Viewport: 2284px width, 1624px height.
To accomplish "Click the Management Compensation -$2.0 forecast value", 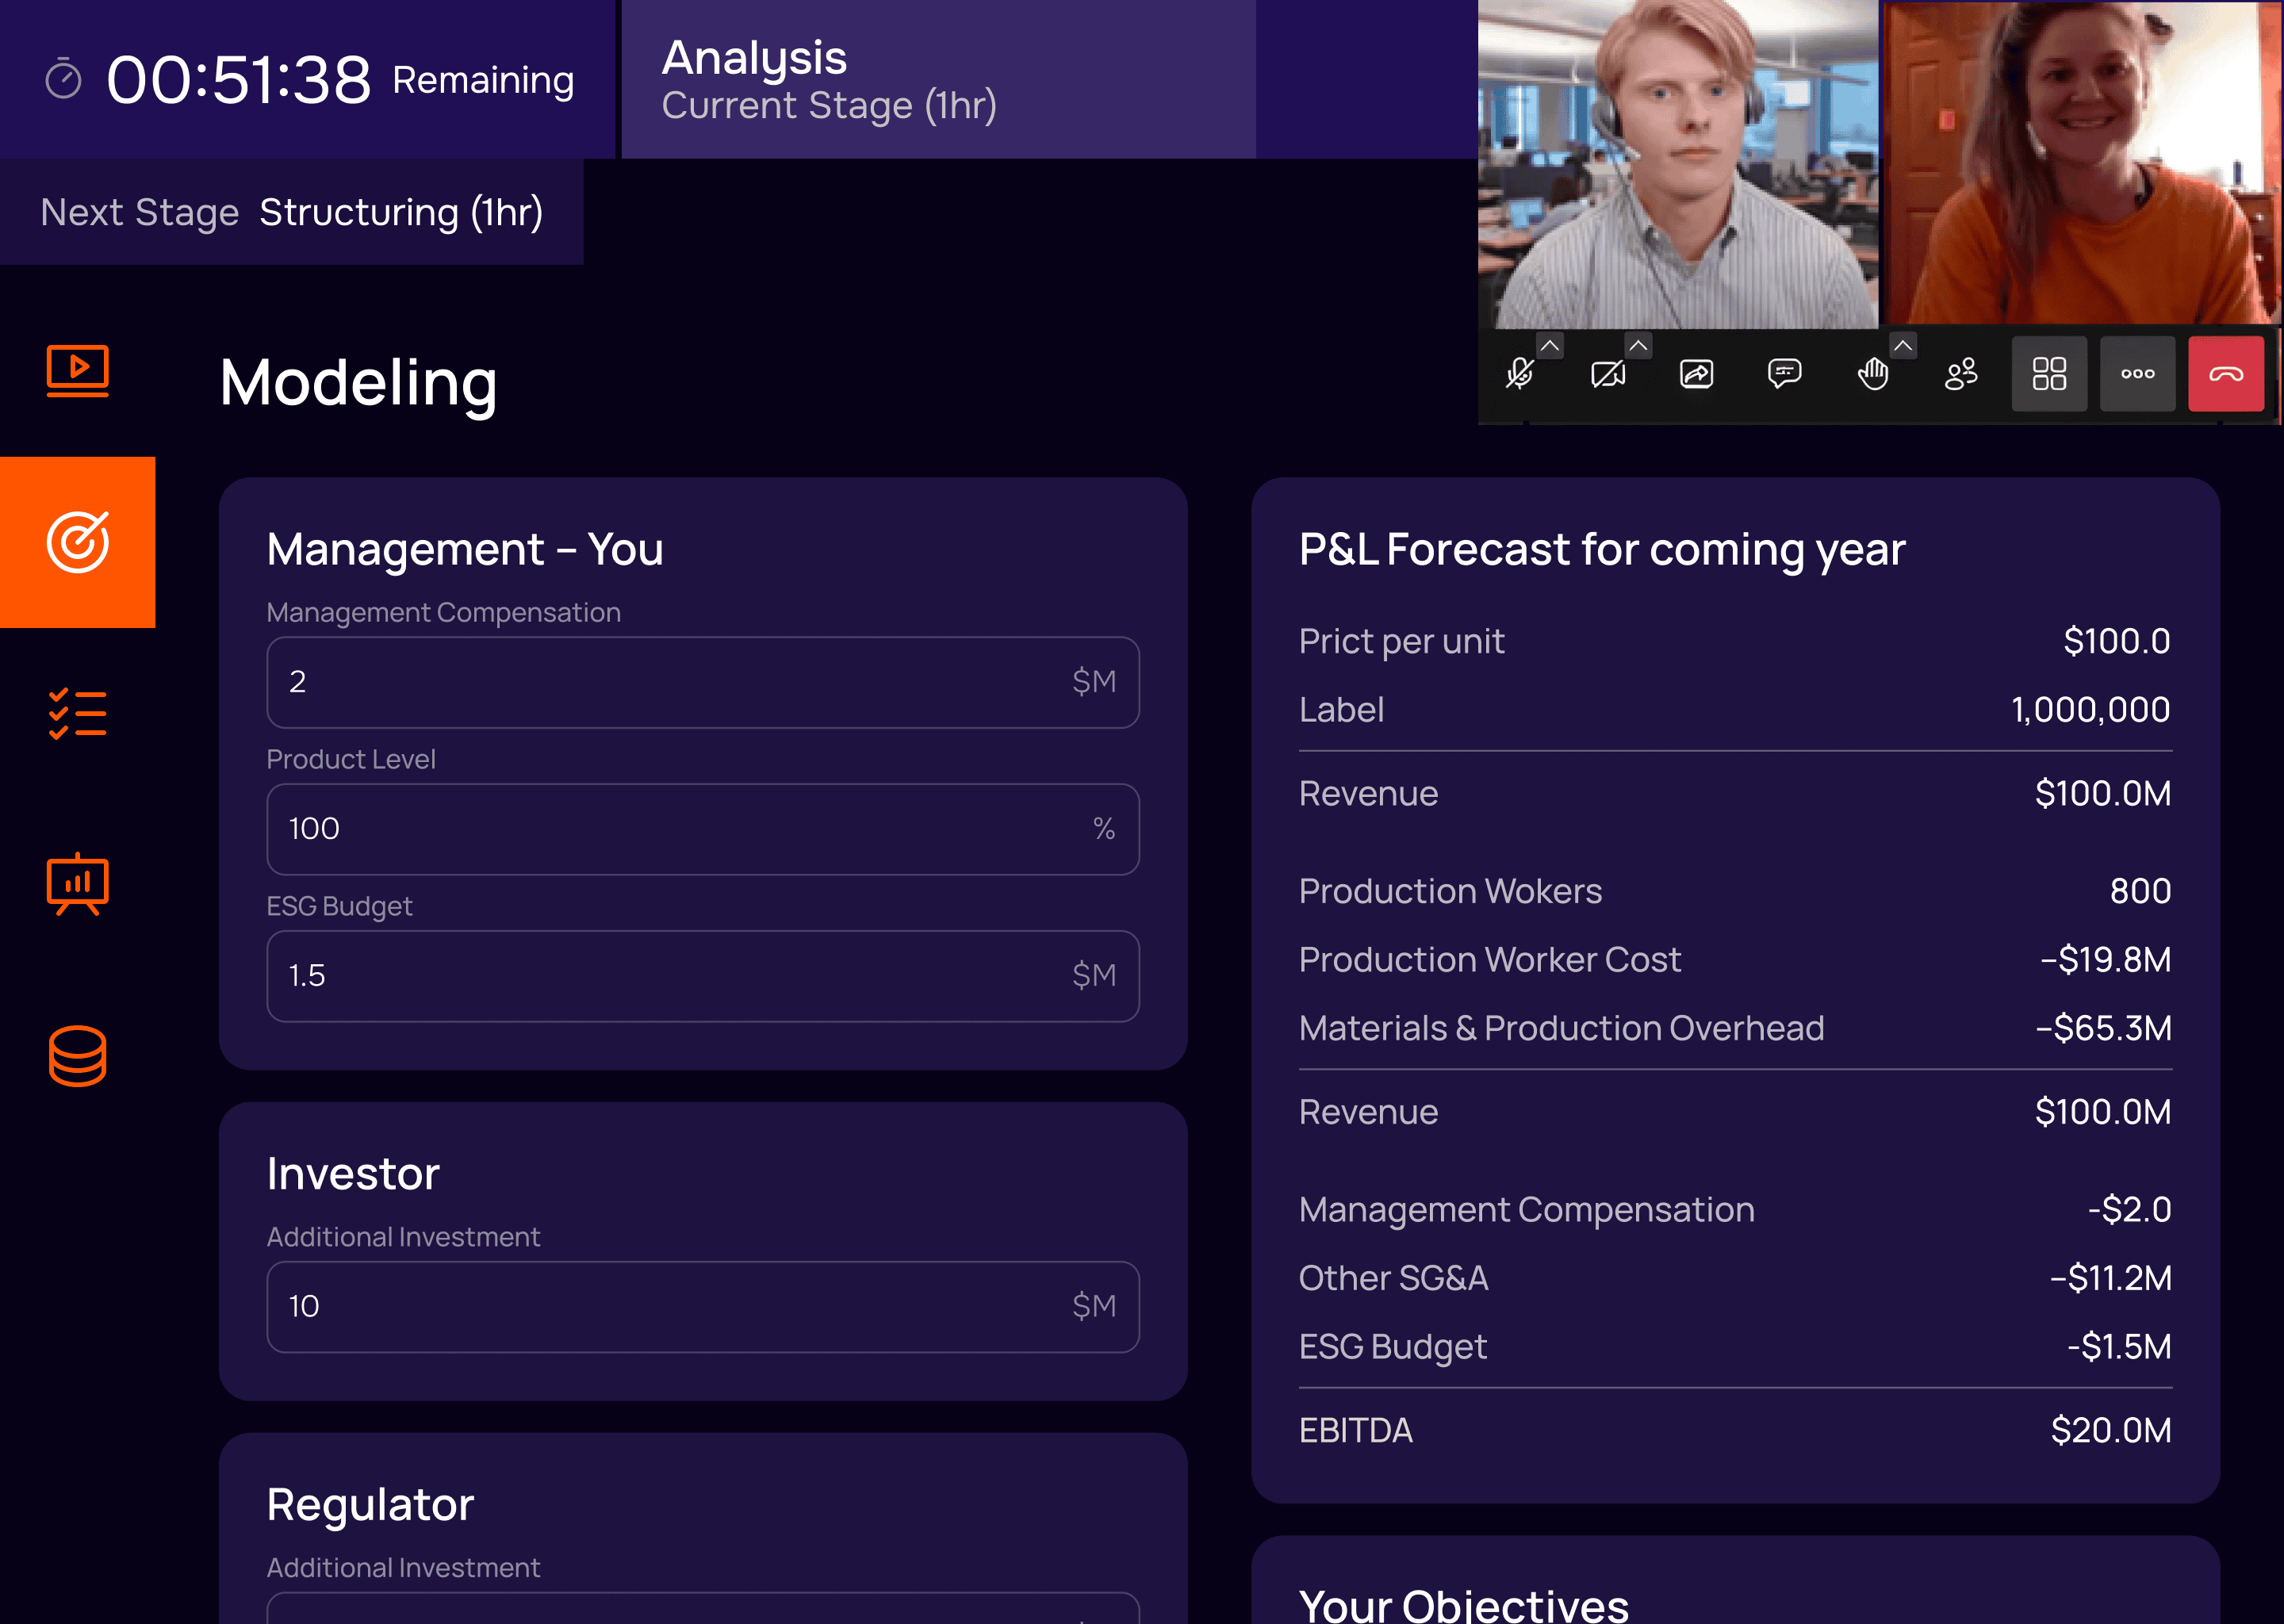I will click(2129, 1210).
